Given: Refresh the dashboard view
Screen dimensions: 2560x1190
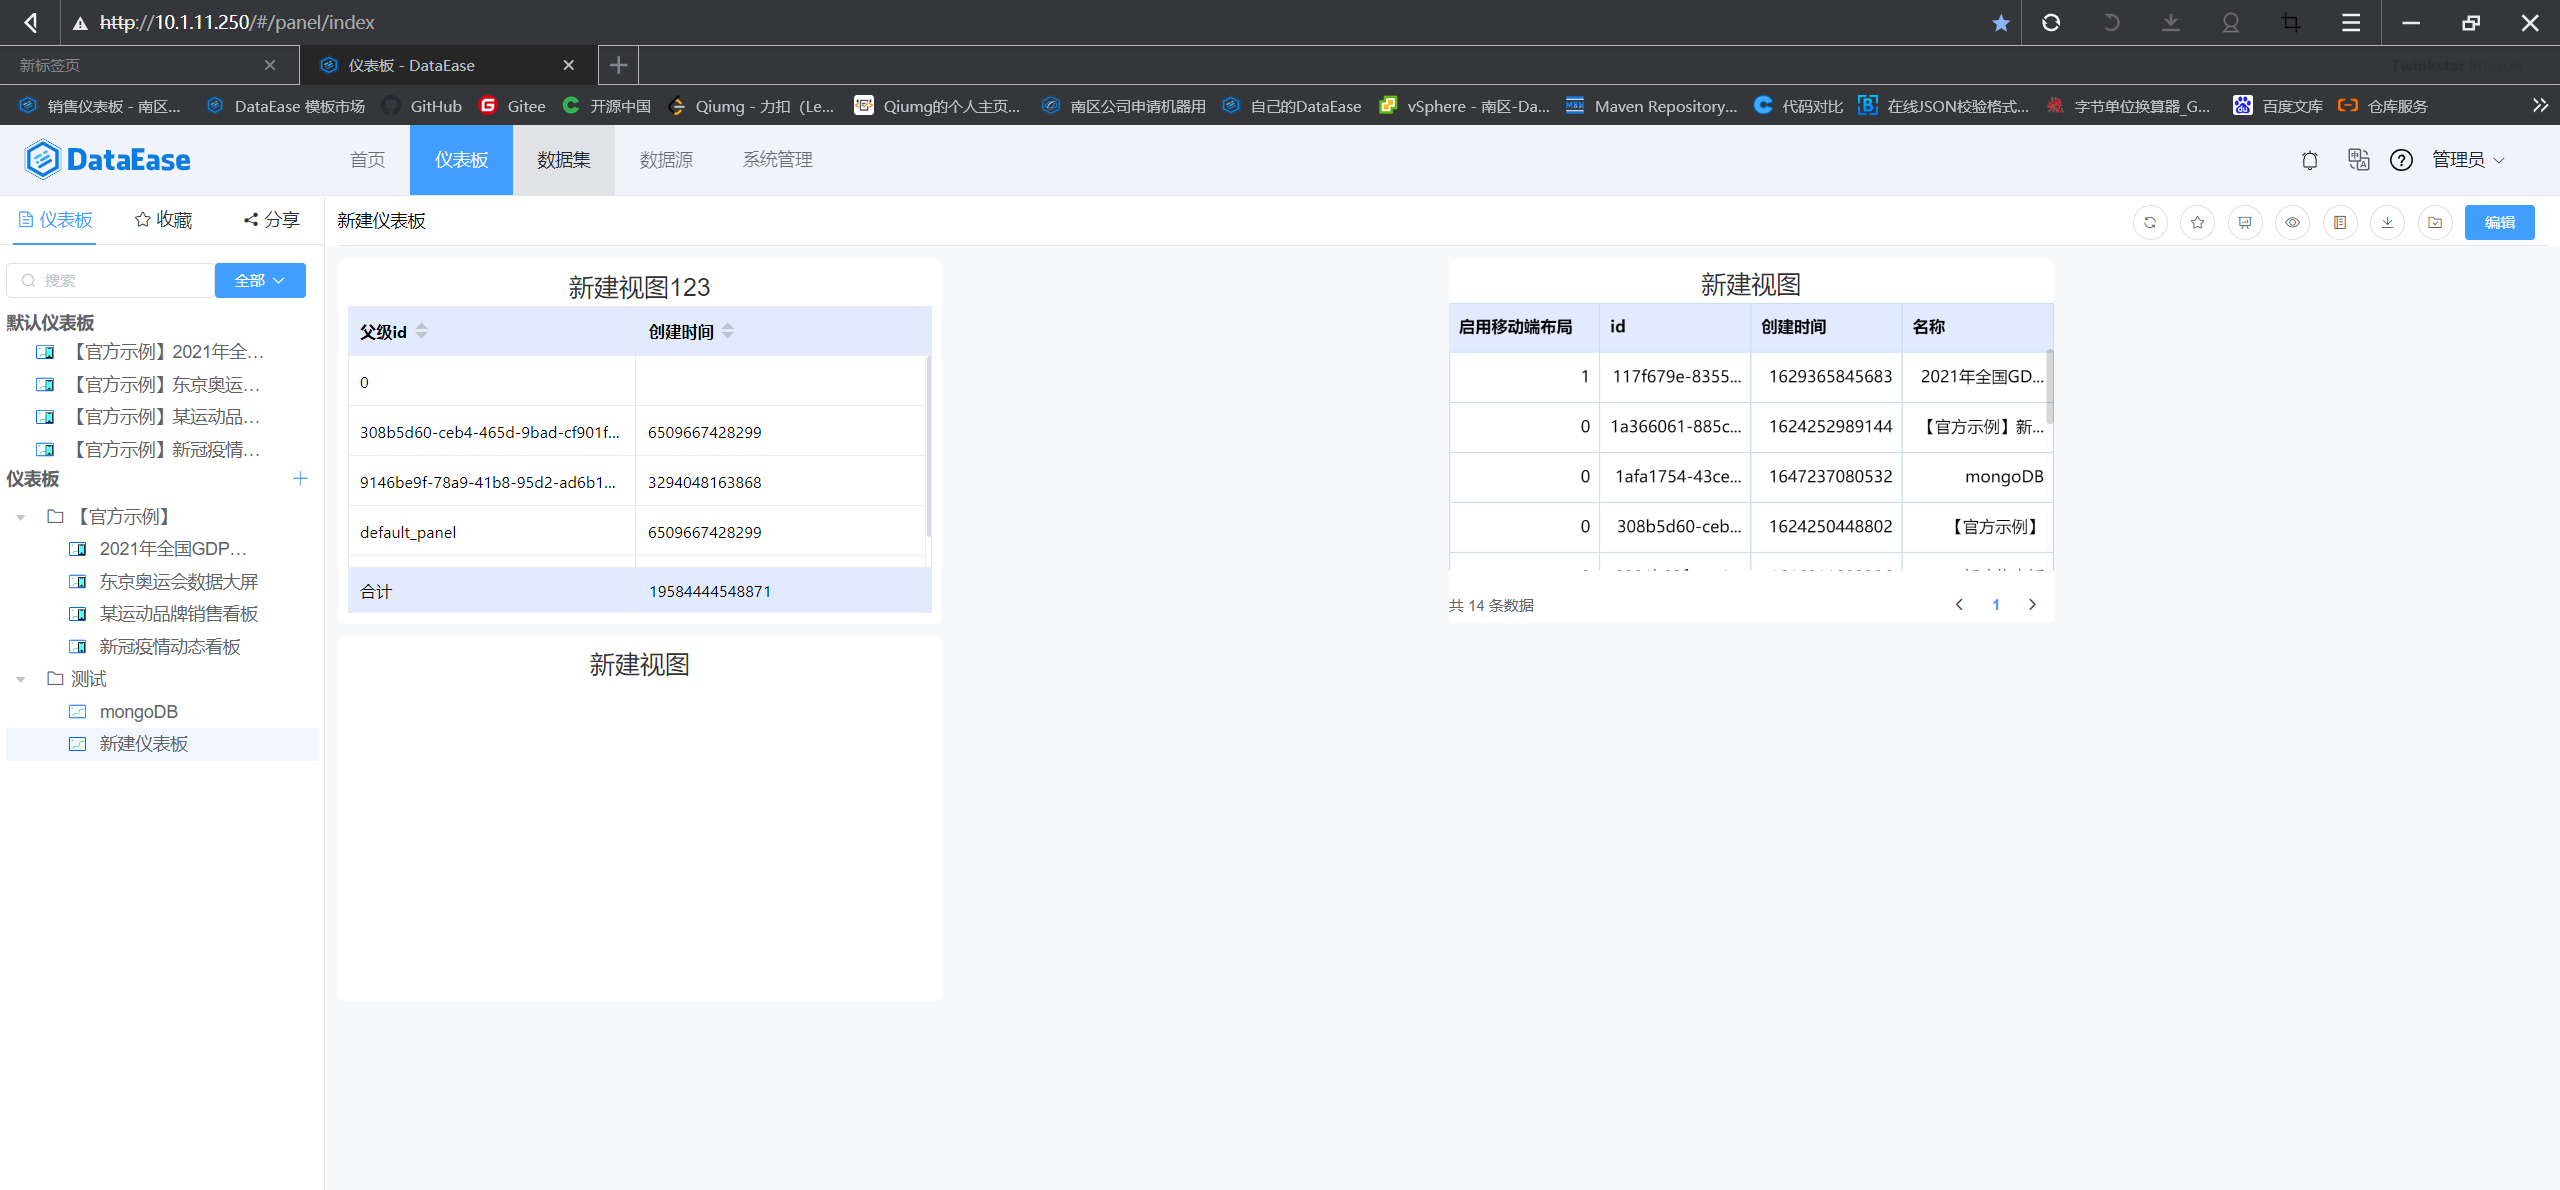Looking at the screenshot, I should tap(2150, 222).
